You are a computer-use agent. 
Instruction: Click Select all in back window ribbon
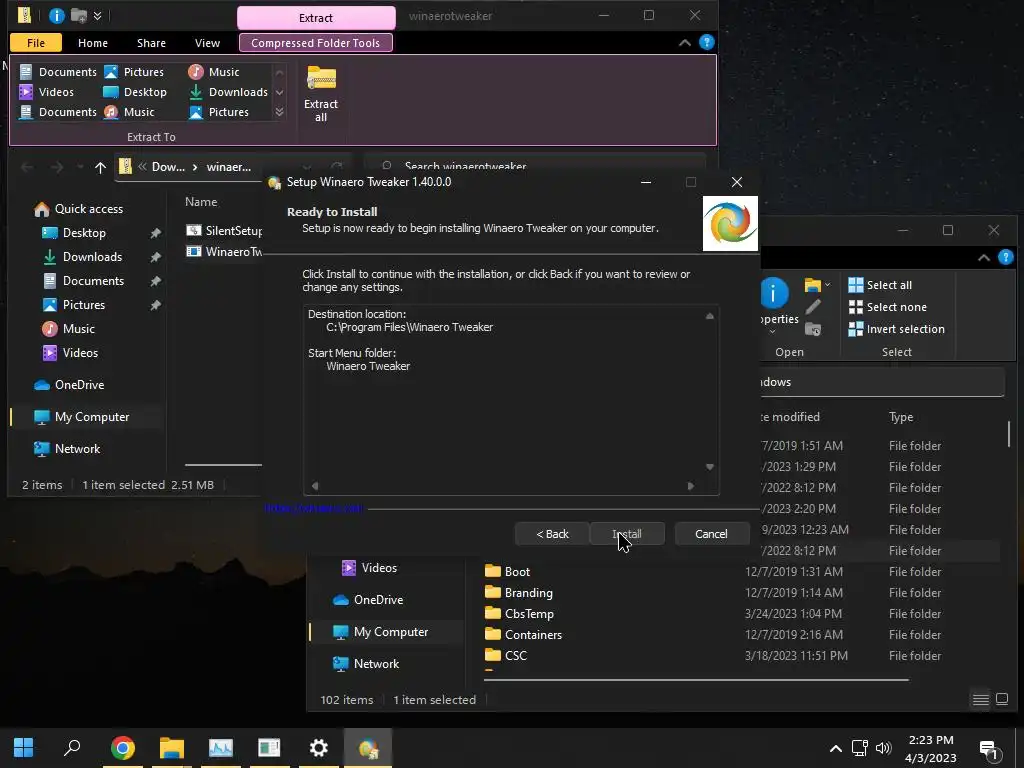coord(880,285)
